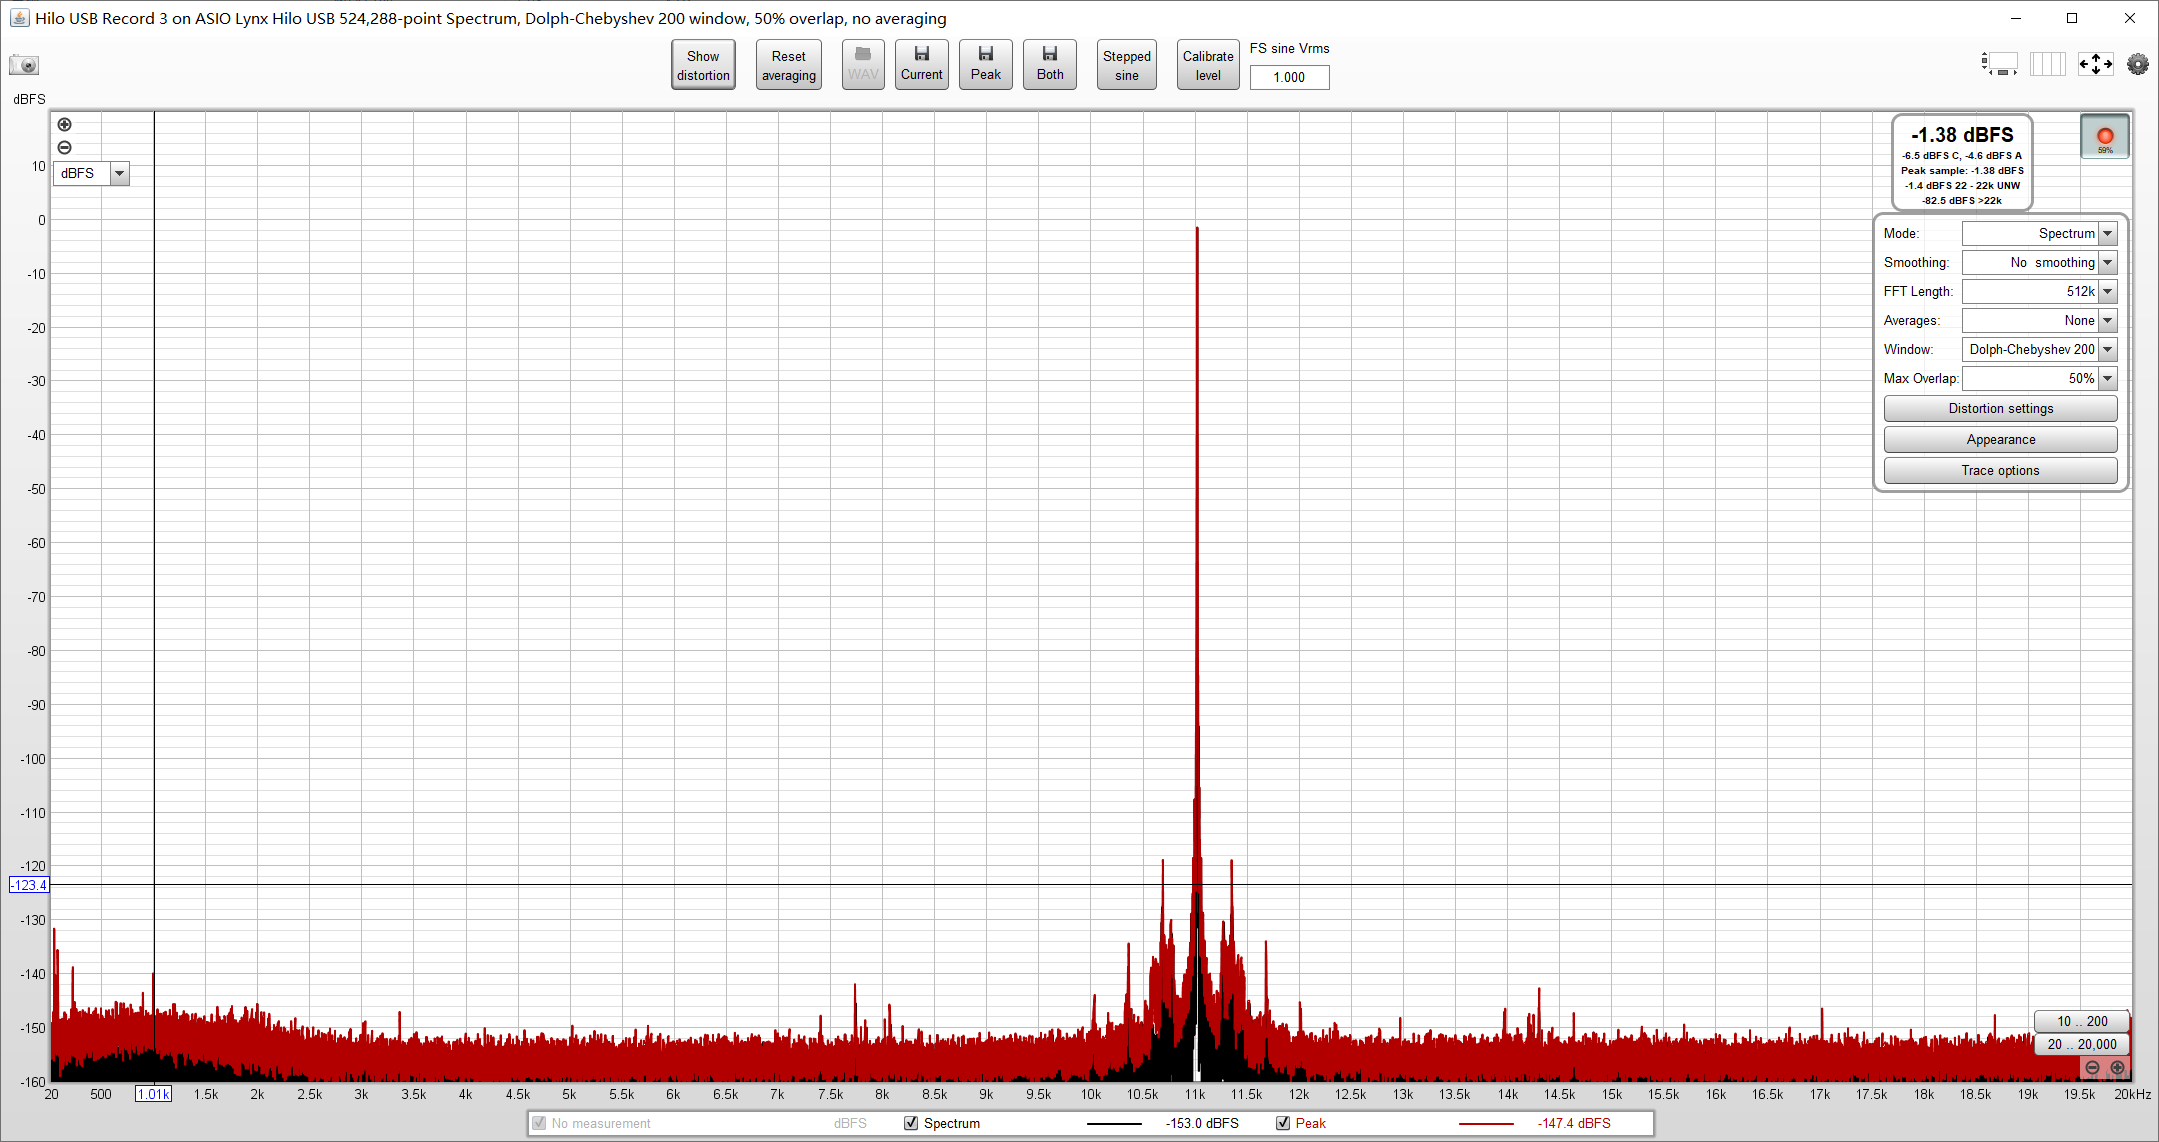Click the camera capture icon

24,65
